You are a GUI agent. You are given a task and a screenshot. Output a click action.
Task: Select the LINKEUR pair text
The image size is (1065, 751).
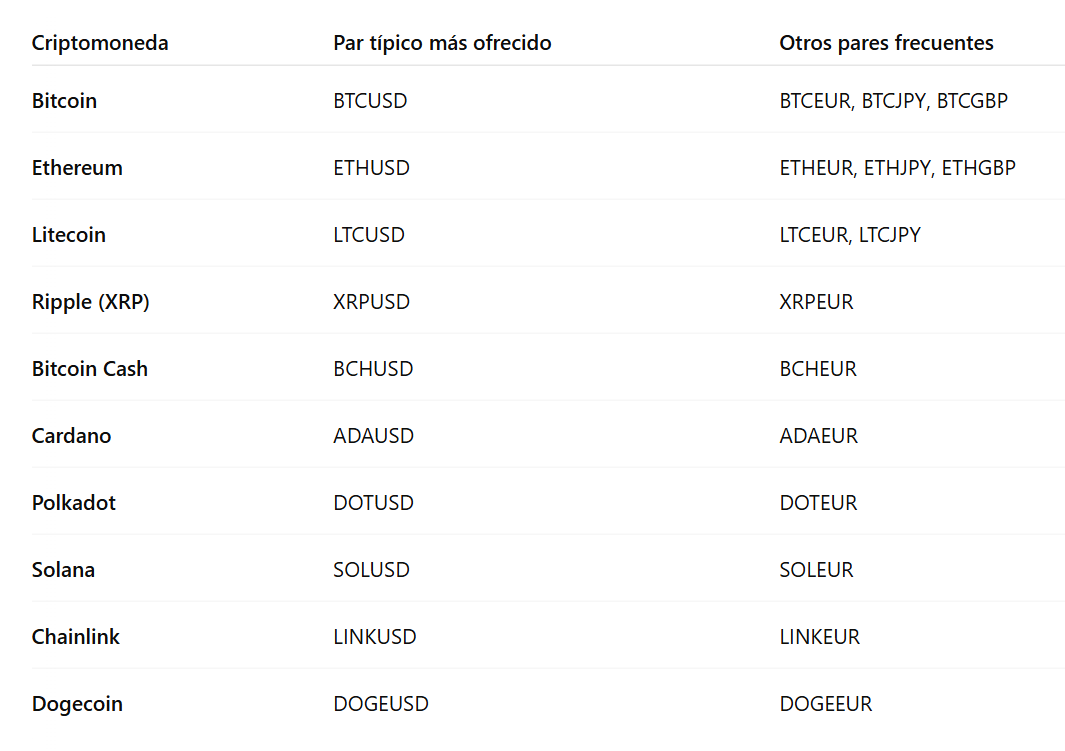coord(819,637)
